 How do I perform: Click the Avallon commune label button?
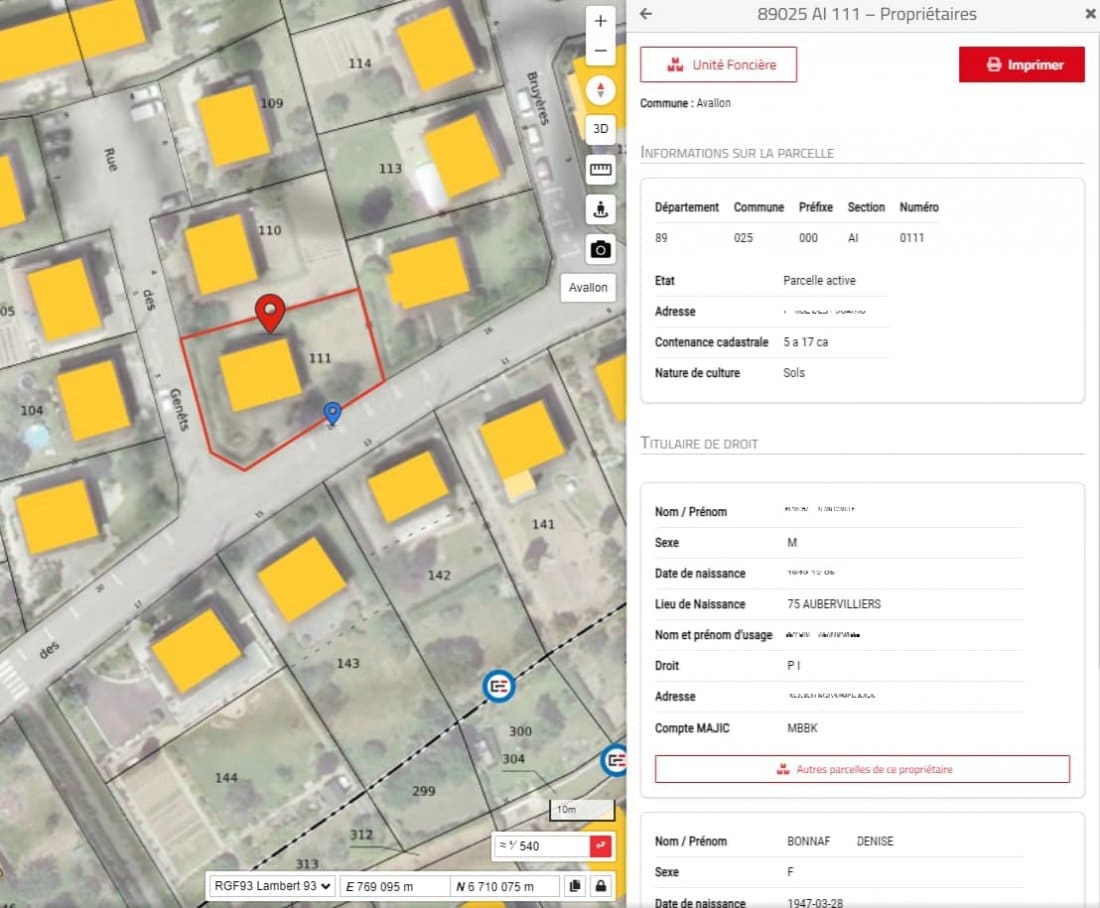pyautogui.click(x=588, y=287)
